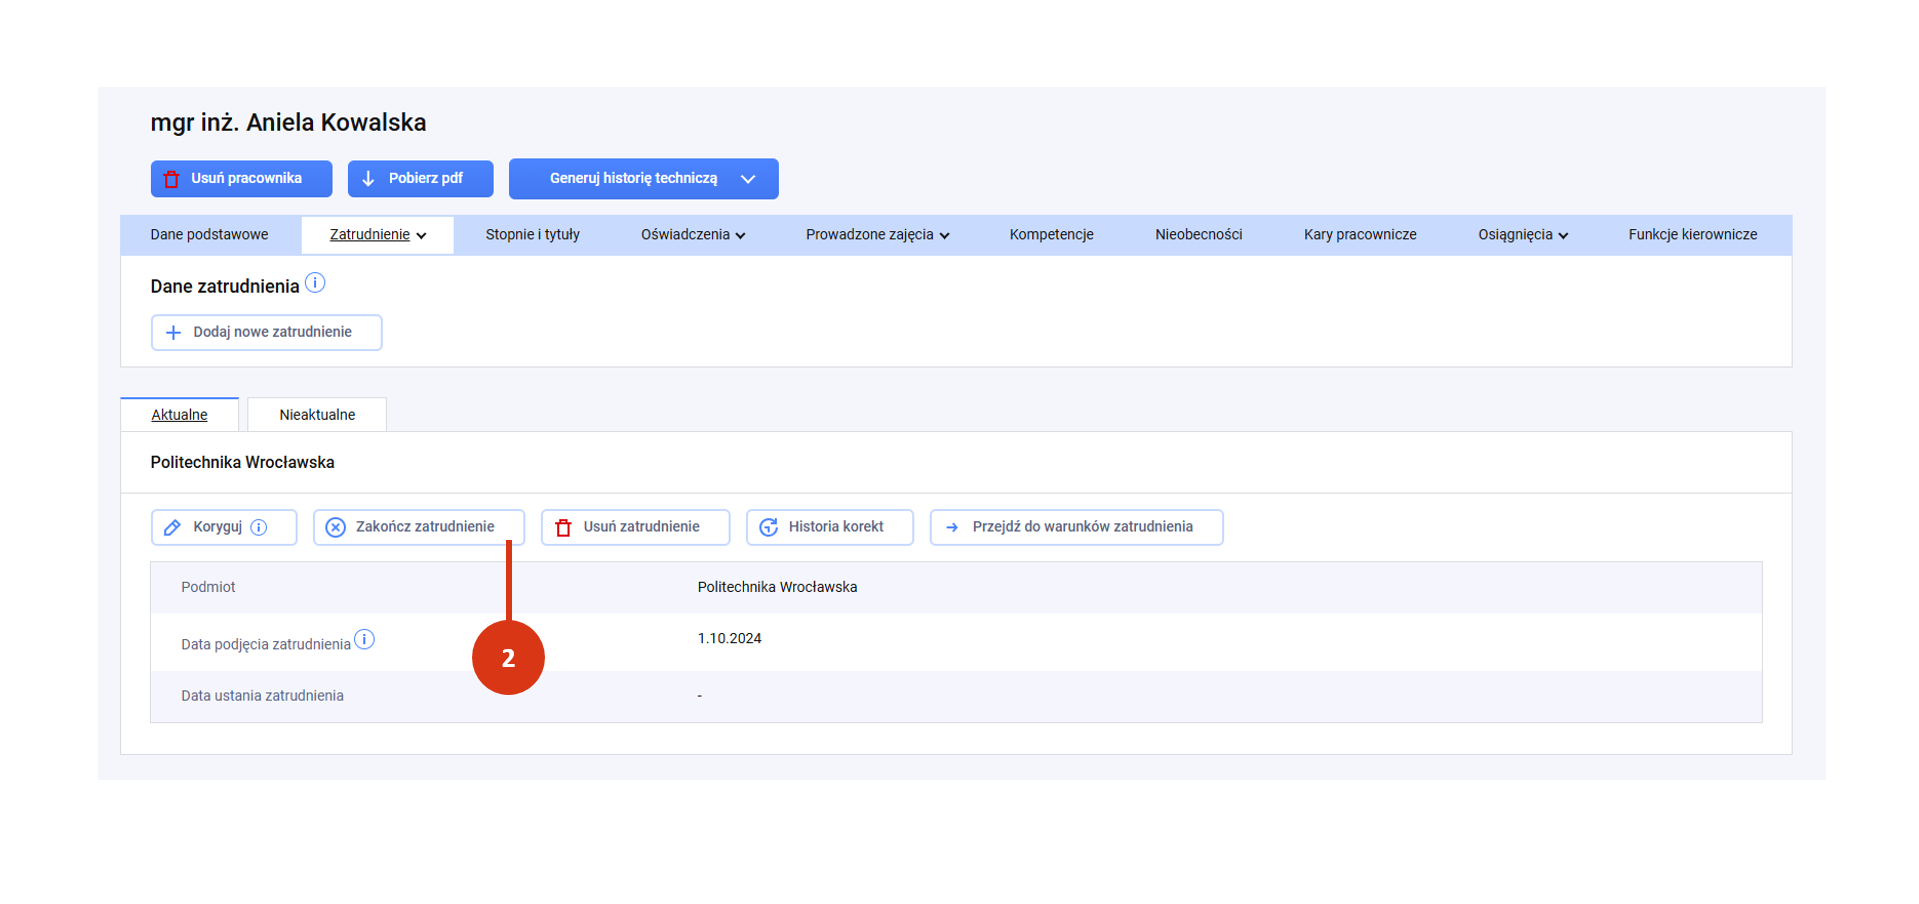
Task: Open the Dane podstawowe tab
Action: tap(209, 235)
